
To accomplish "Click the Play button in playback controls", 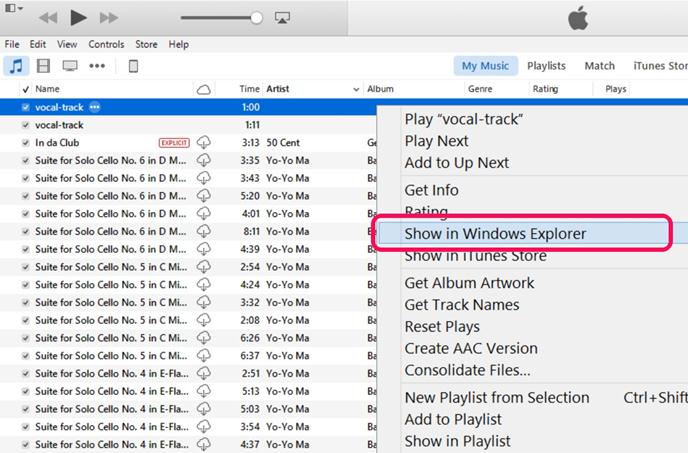I will click(78, 18).
